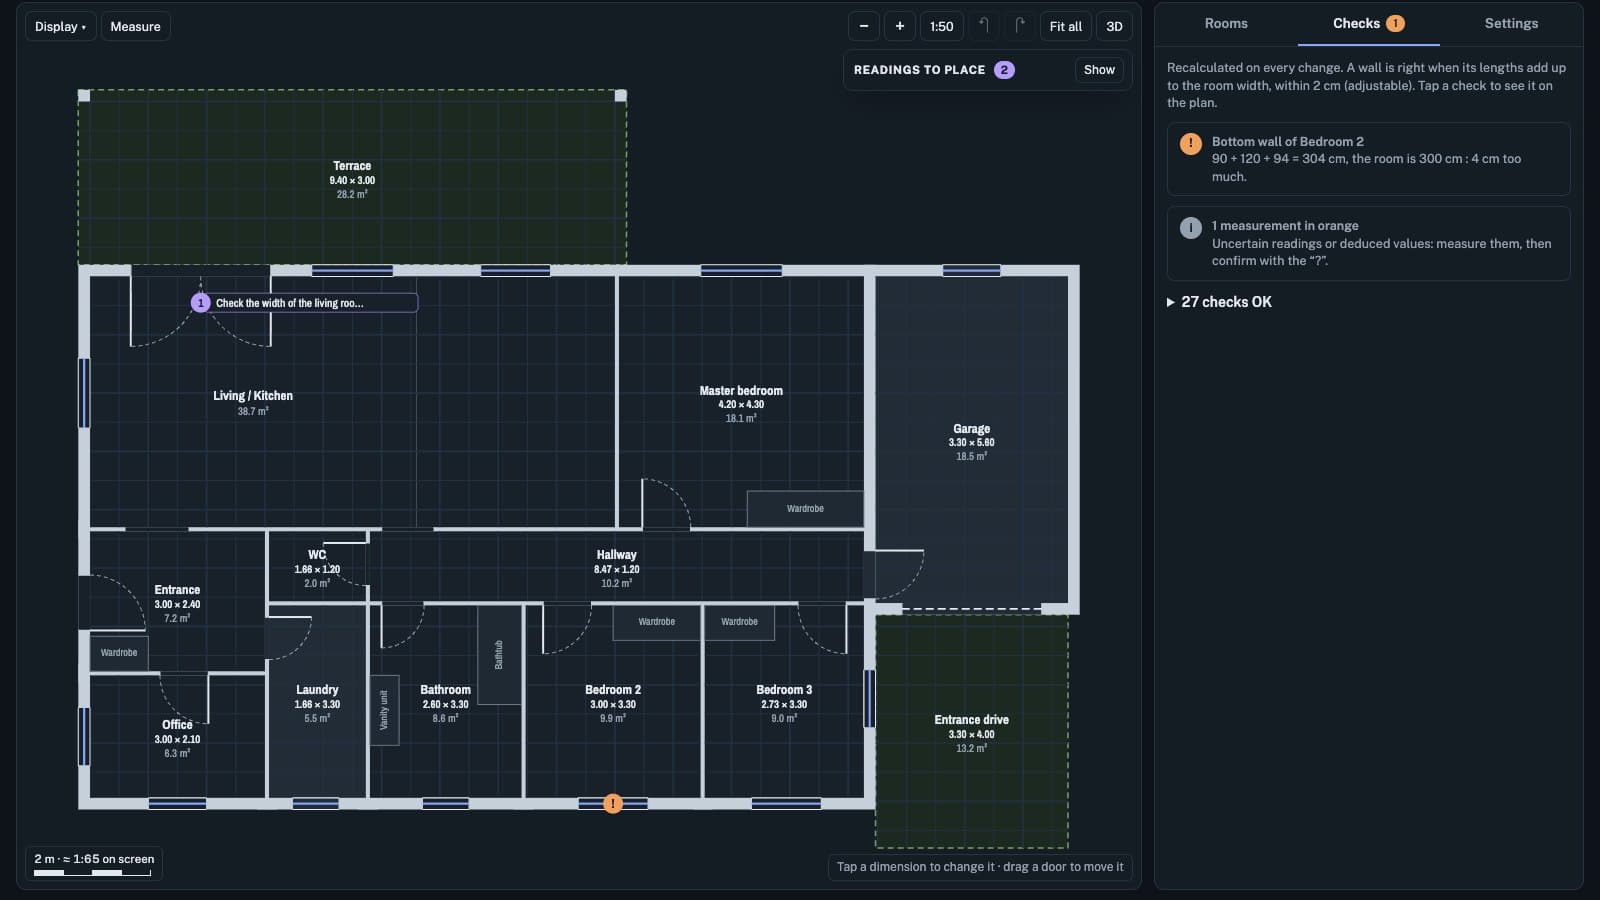Viewport: 1600px width, 900px height.
Task: Open the Checks tab
Action: click(1368, 24)
